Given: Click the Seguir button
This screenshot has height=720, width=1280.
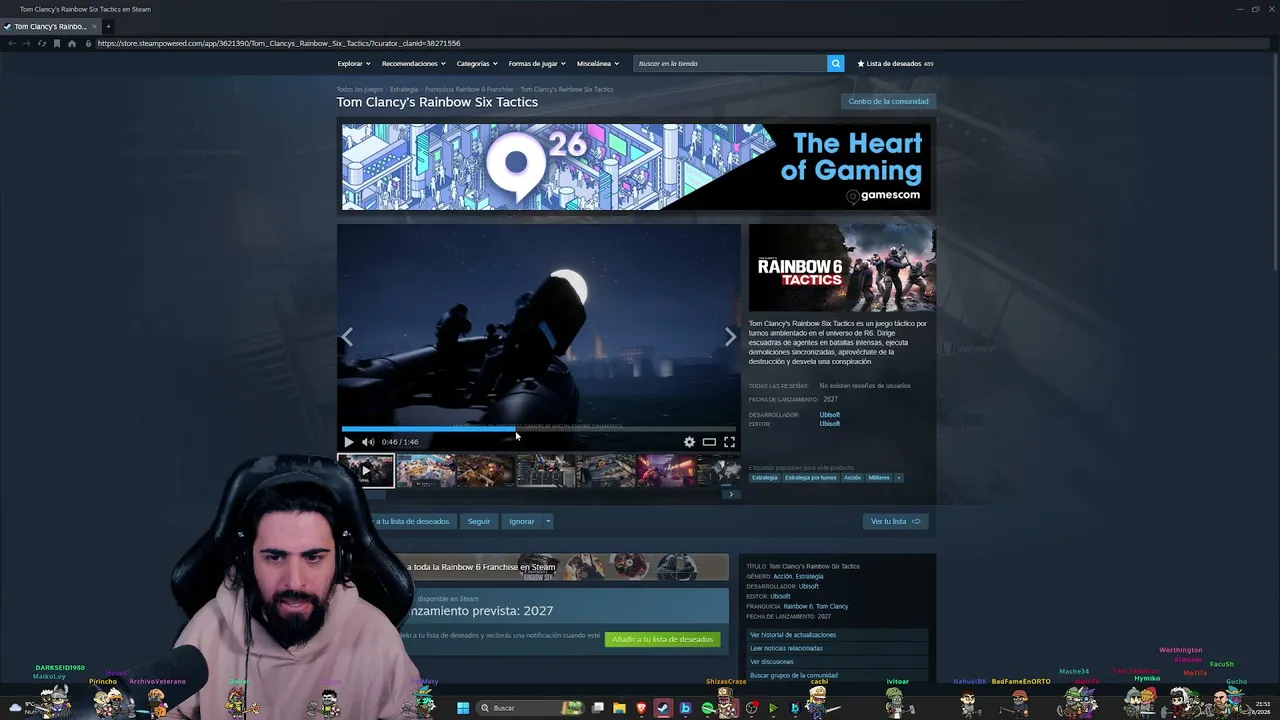Looking at the screenshot, I should click(x=479, y=521).
